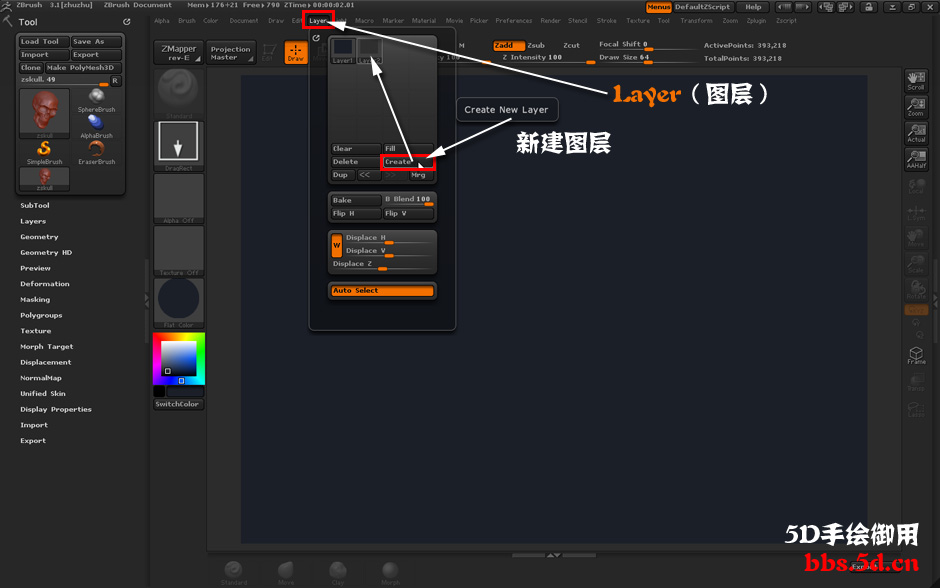The width and height of the screenshot is (940, 588).
Task: Select Morph brush in bottom shelf
Action: [390, 573]
